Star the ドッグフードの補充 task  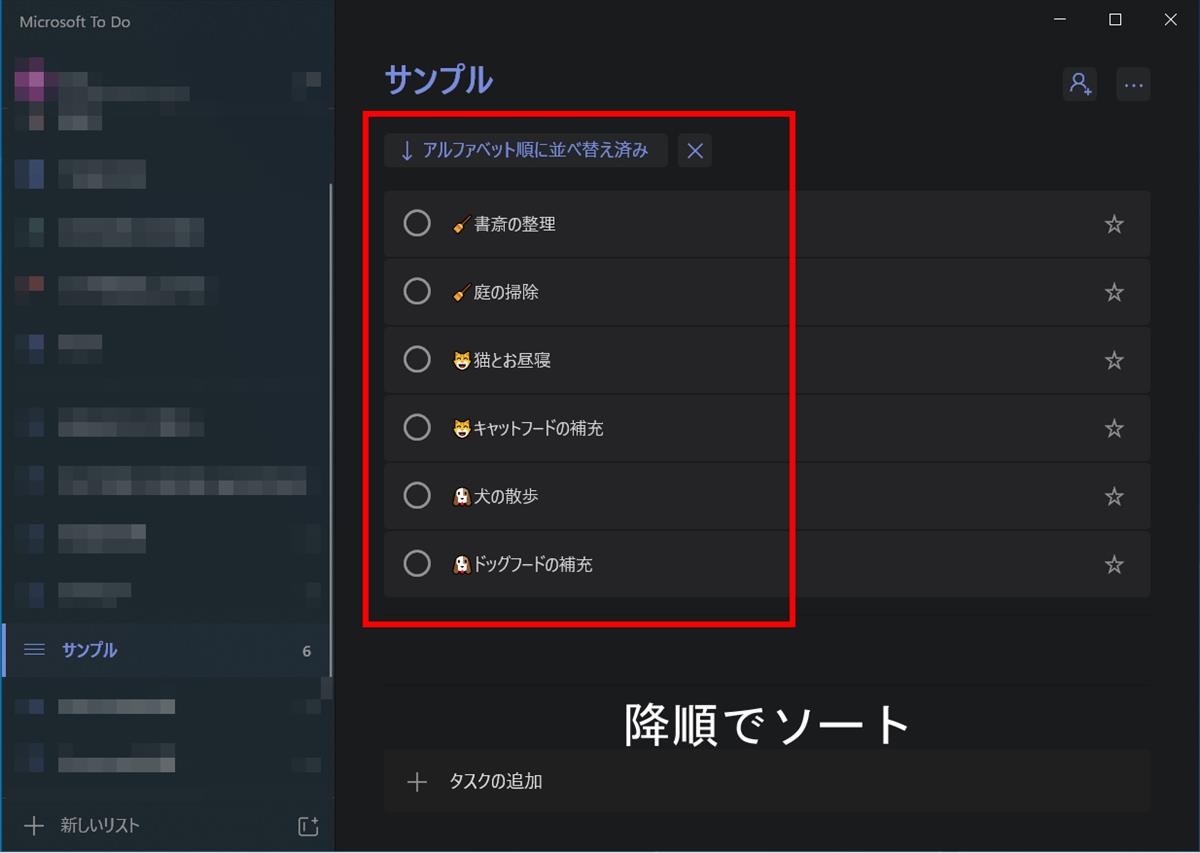1114,565
